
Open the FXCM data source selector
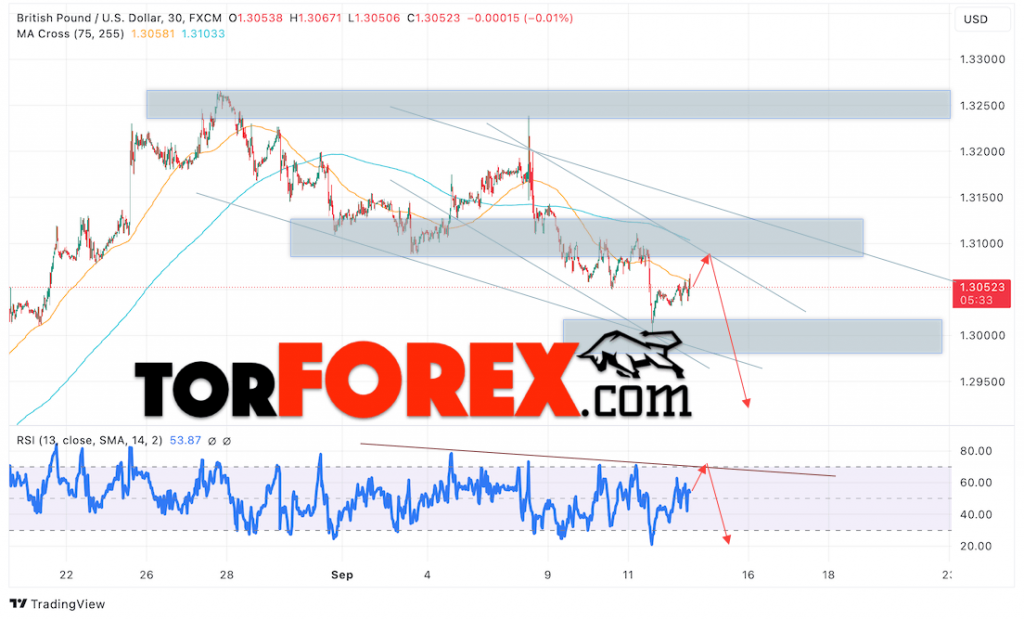pos(205,17)
